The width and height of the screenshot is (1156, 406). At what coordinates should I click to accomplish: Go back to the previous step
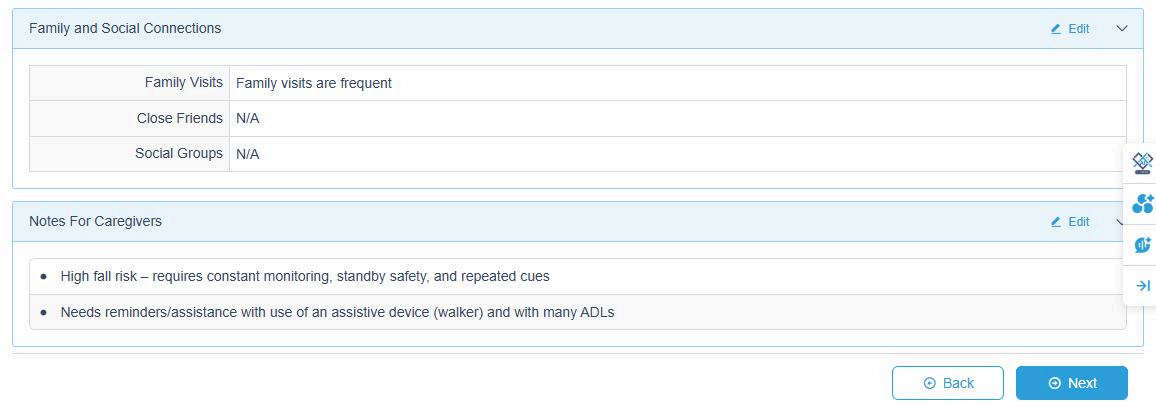(x=948, y=383)
